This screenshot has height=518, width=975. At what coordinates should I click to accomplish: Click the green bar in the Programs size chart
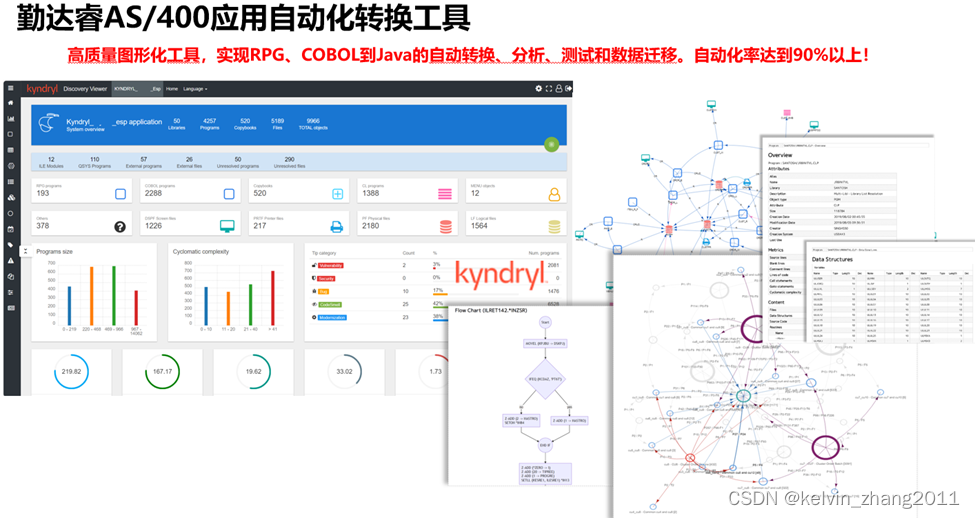point(114,295)
